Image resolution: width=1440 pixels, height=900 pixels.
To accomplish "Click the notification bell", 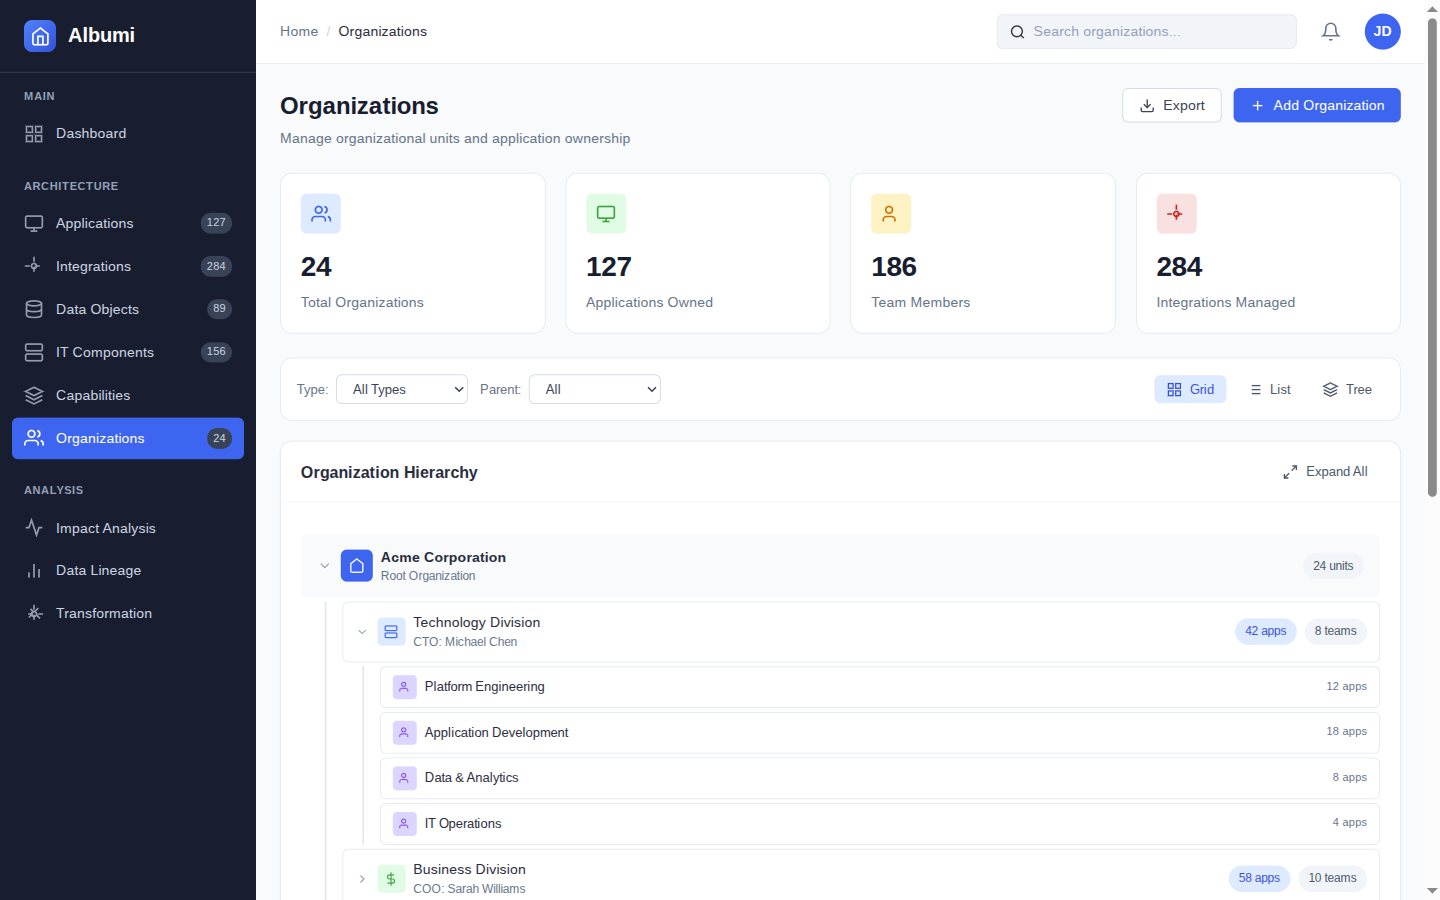I will pos(1330,31).
